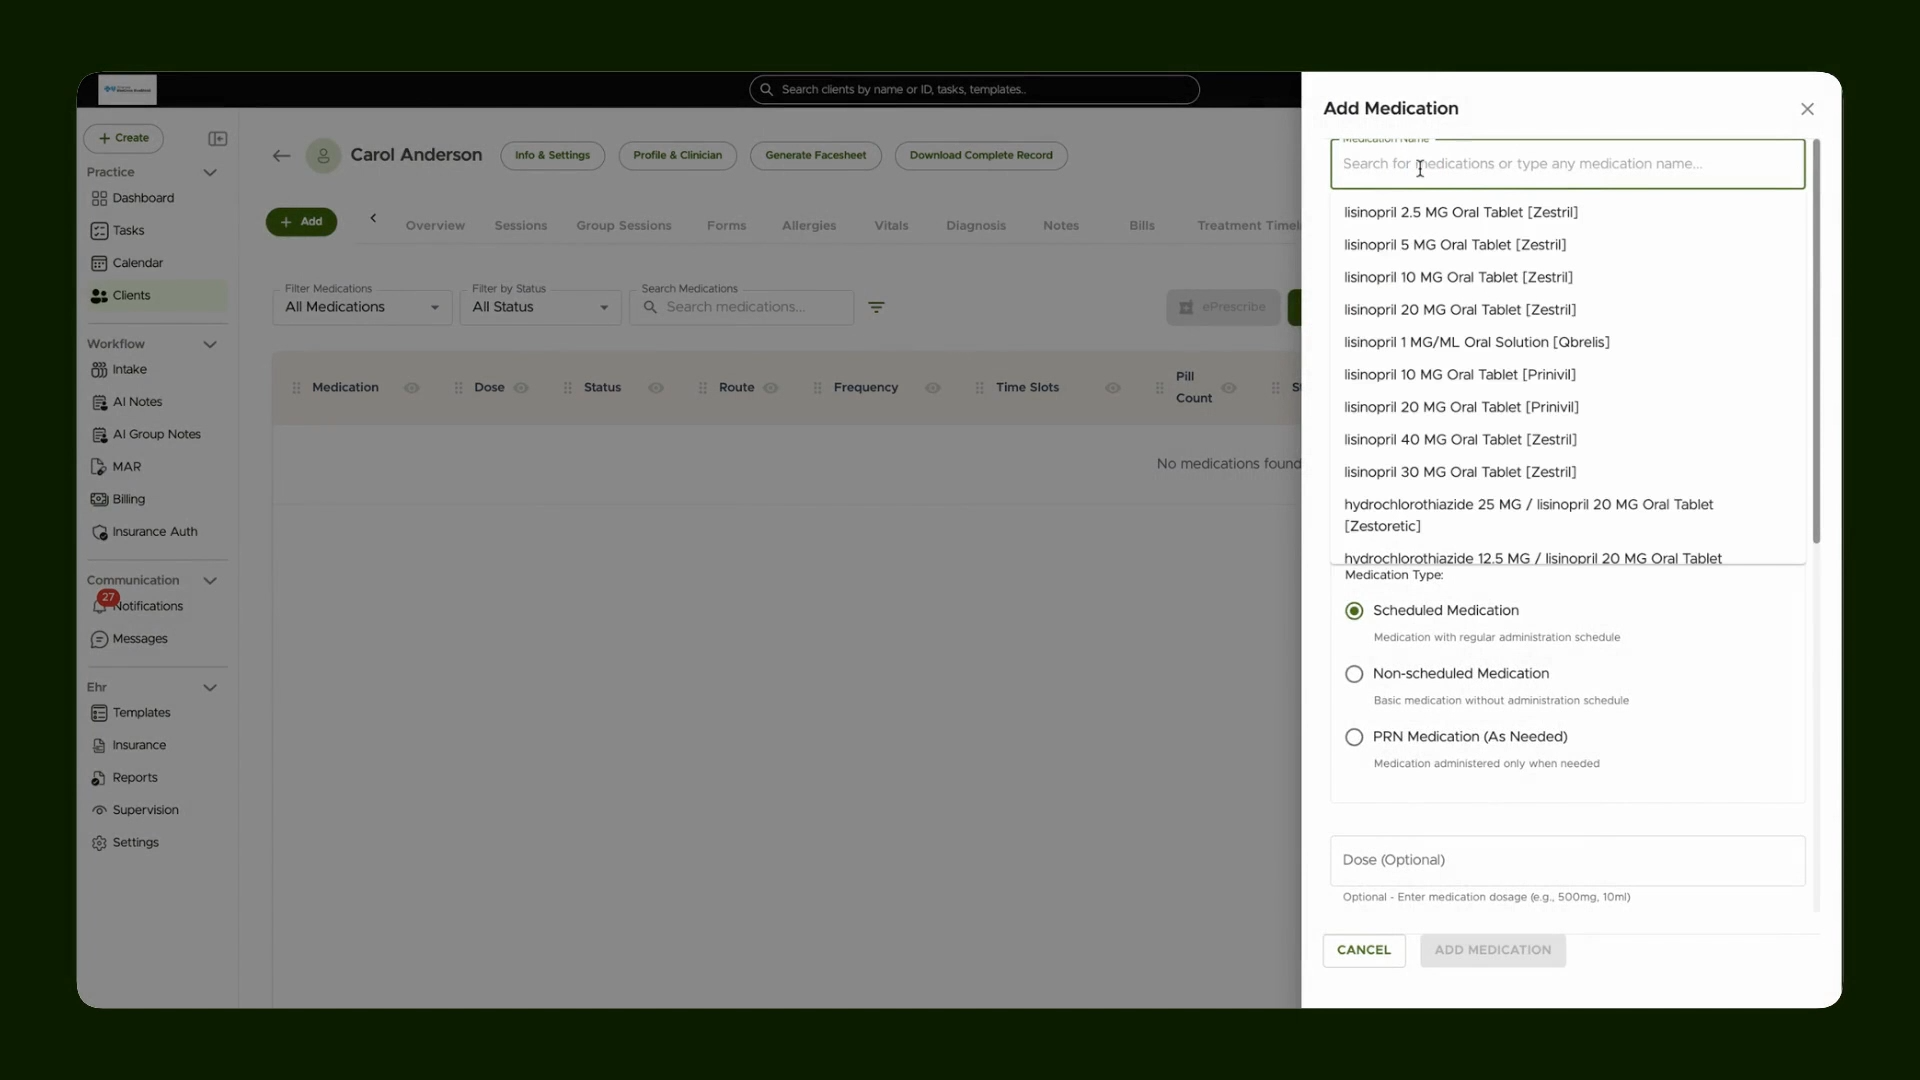Viewport: 1920px width, 1080px height.
Task: Go back using the left arrow
Action: 281,156
